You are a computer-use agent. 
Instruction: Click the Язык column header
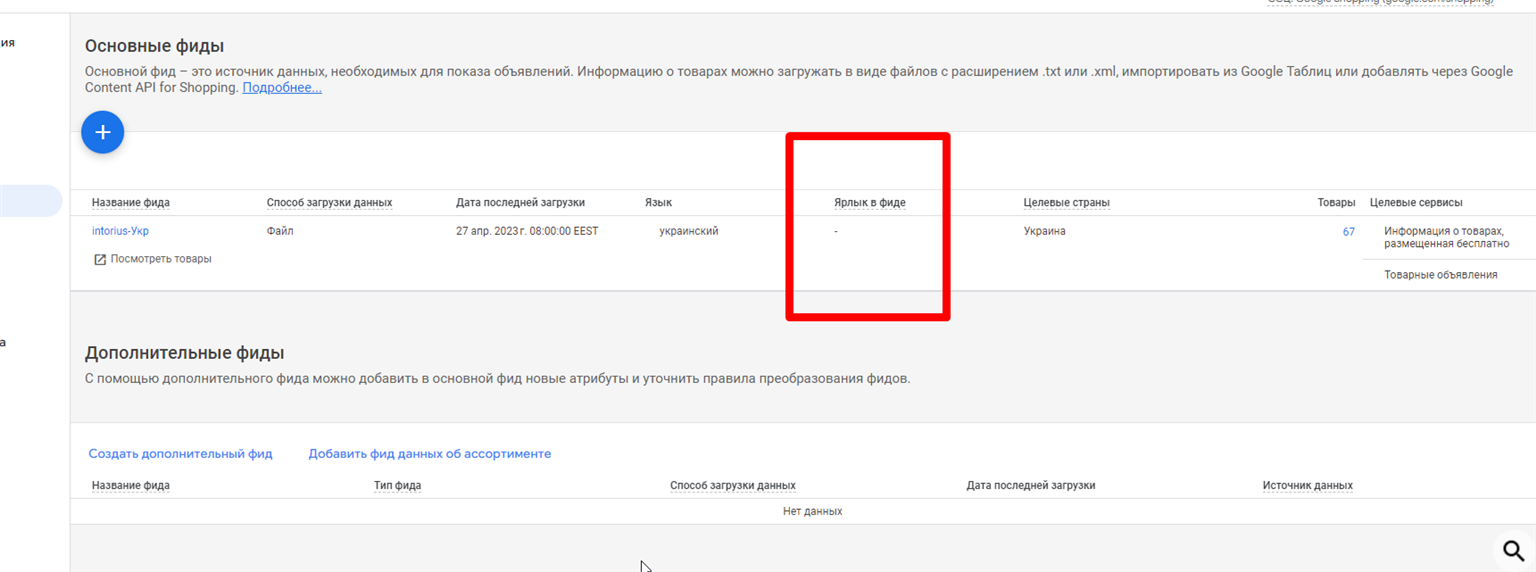[x=658, y=203]
